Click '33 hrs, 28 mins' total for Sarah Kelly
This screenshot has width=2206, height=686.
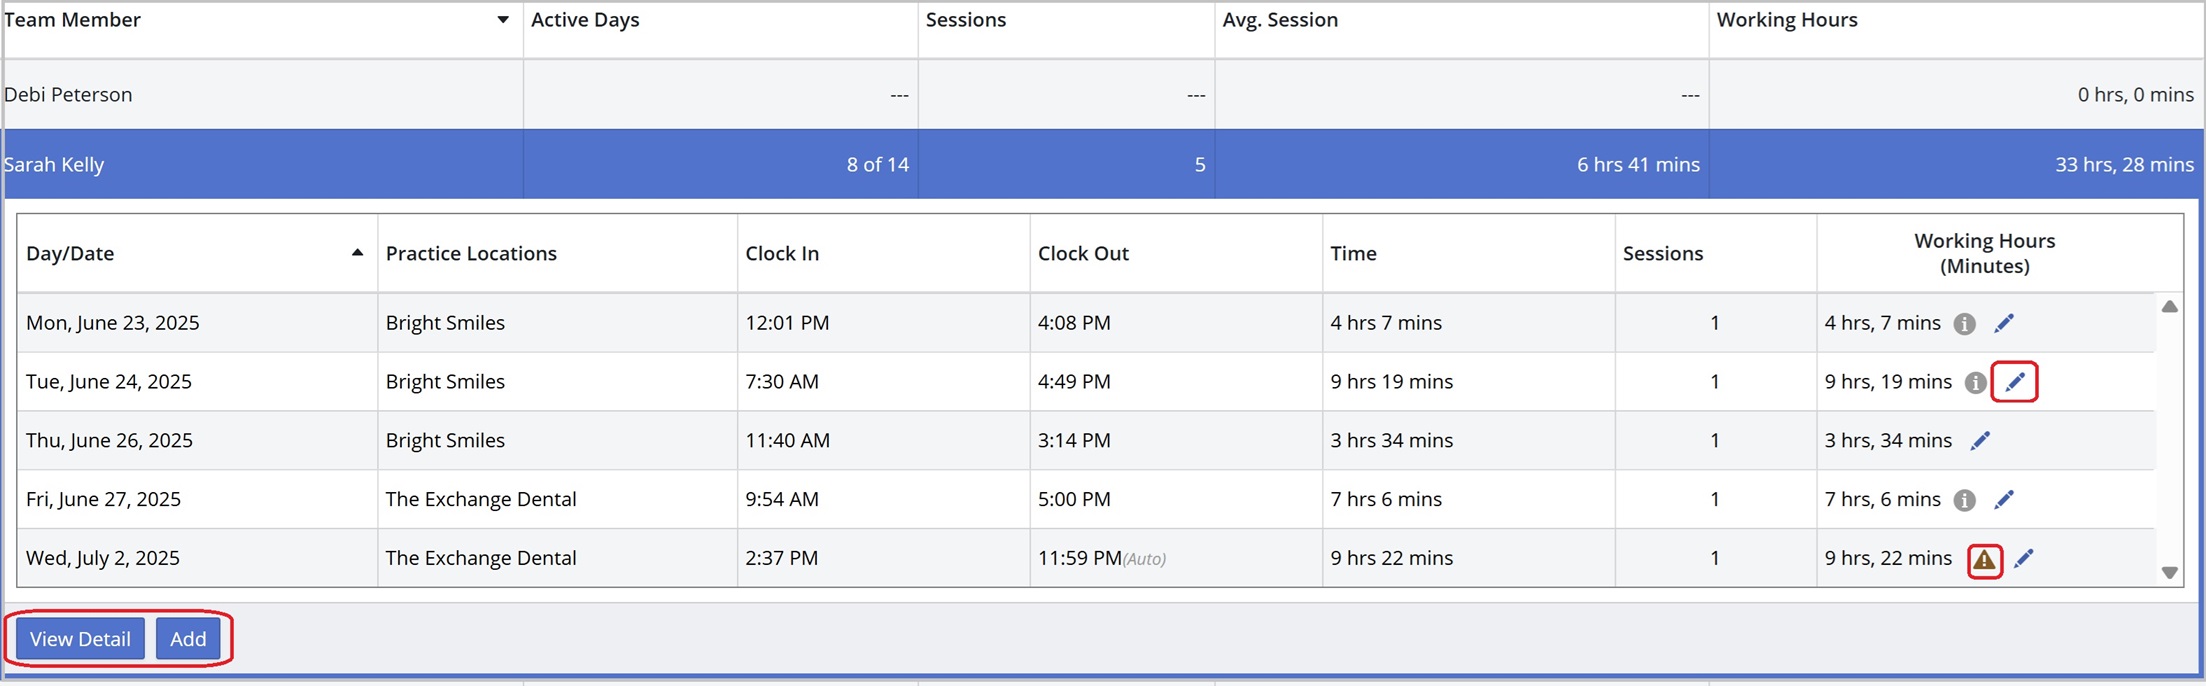click(2124, 165)
